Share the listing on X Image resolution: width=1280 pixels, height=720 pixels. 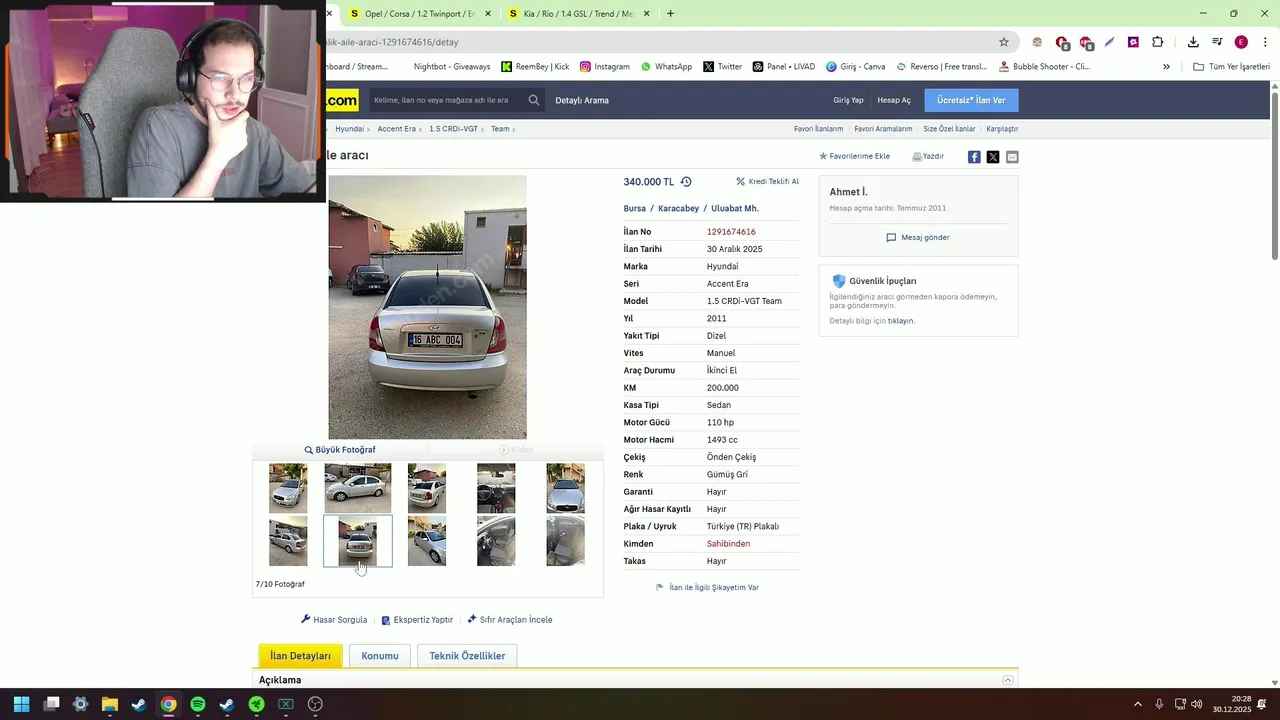993,157
